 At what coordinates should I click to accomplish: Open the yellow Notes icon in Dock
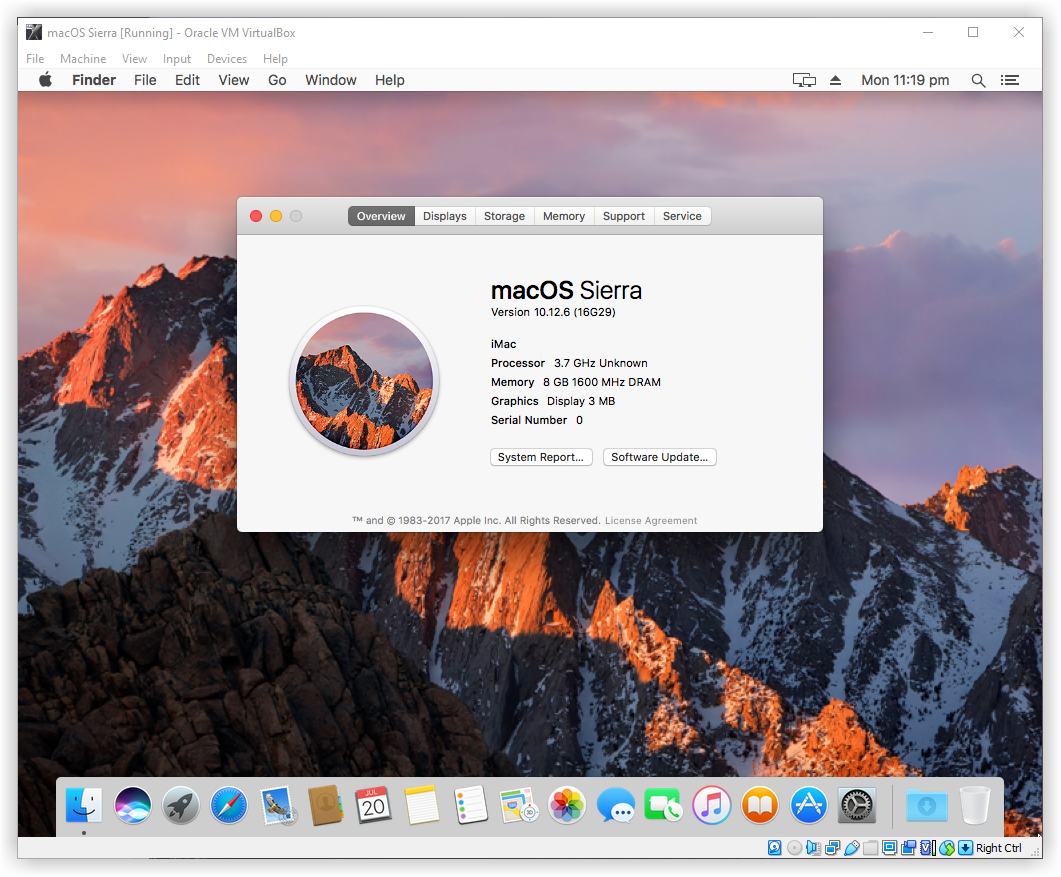pyautogui.click(x=422, y=805)
